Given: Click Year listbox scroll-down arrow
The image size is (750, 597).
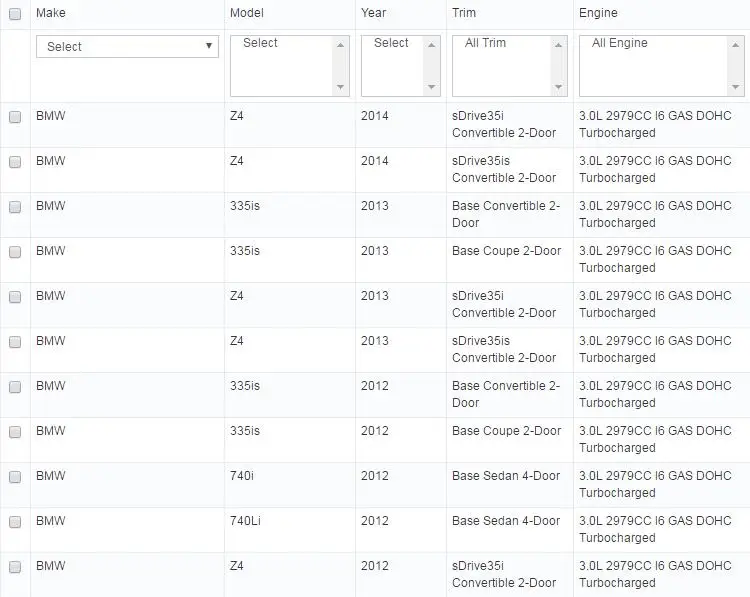Looking at the screenshot, I should [x=431, y=87].
